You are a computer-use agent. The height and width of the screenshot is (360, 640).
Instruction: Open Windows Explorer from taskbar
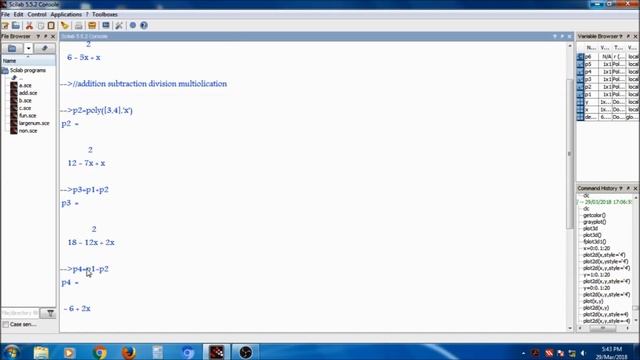[x=41, y=352]
